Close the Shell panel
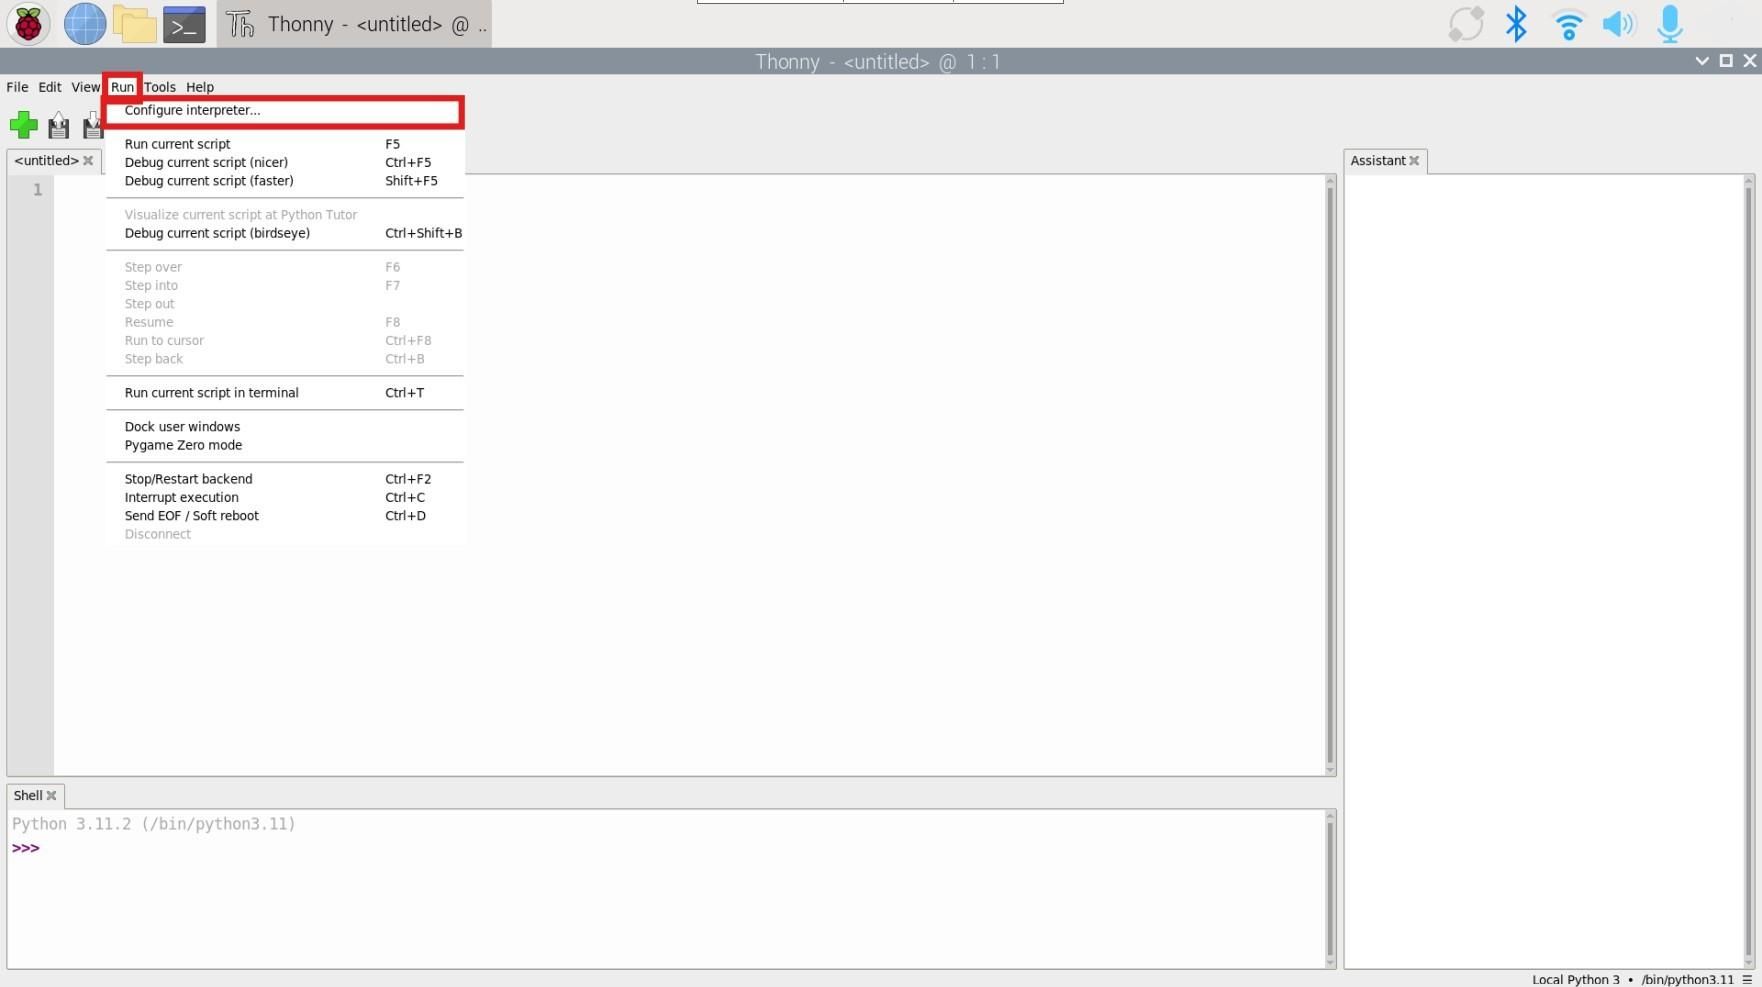1762x987 pixels. pyautogui.click(x=51, y=796)
